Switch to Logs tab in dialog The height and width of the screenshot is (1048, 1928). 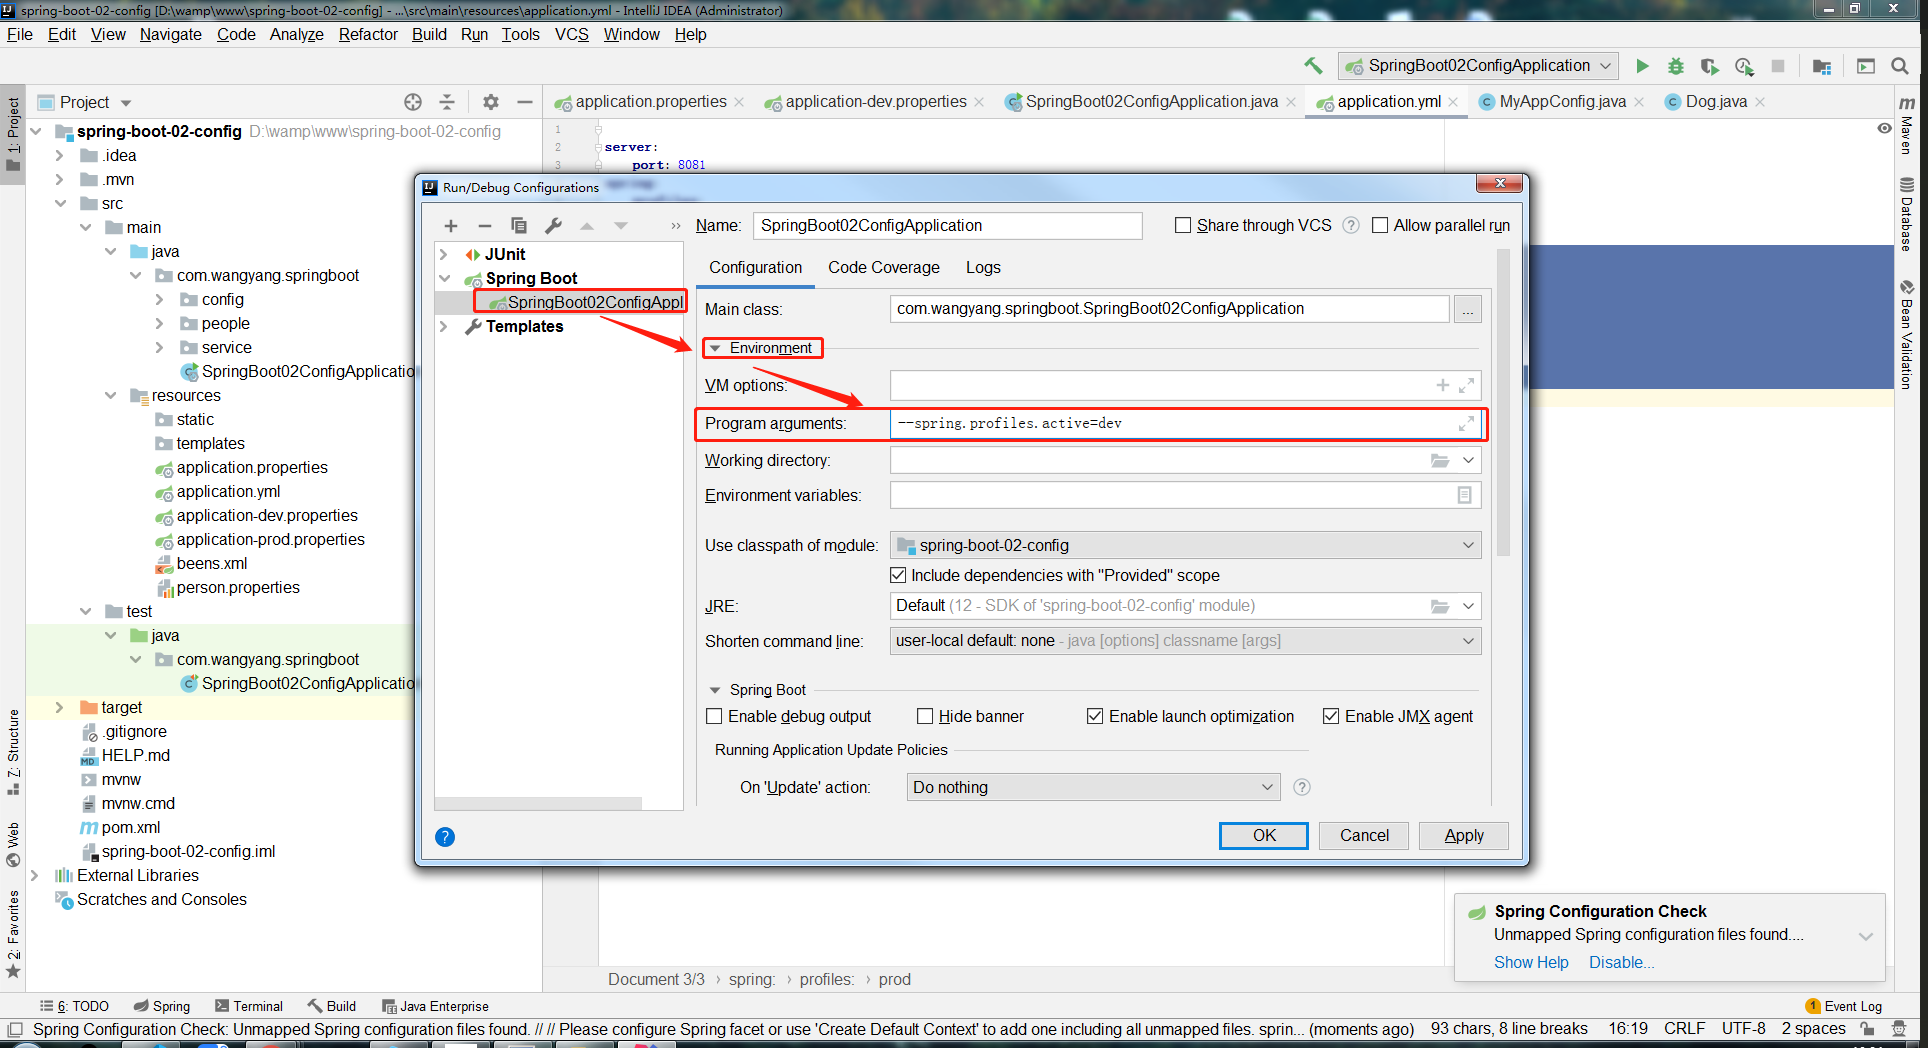pos(983,268)
